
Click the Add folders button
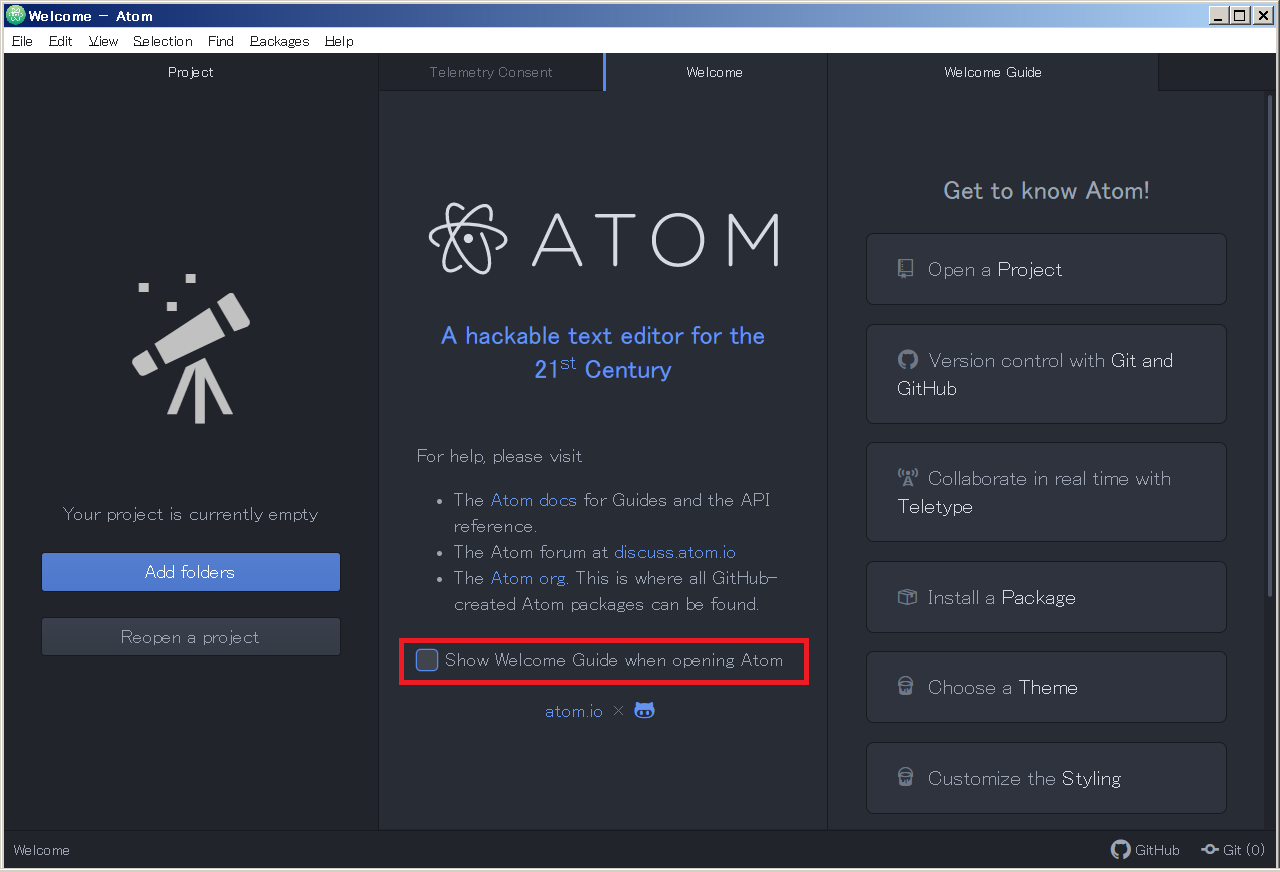[x=190, y=571]
